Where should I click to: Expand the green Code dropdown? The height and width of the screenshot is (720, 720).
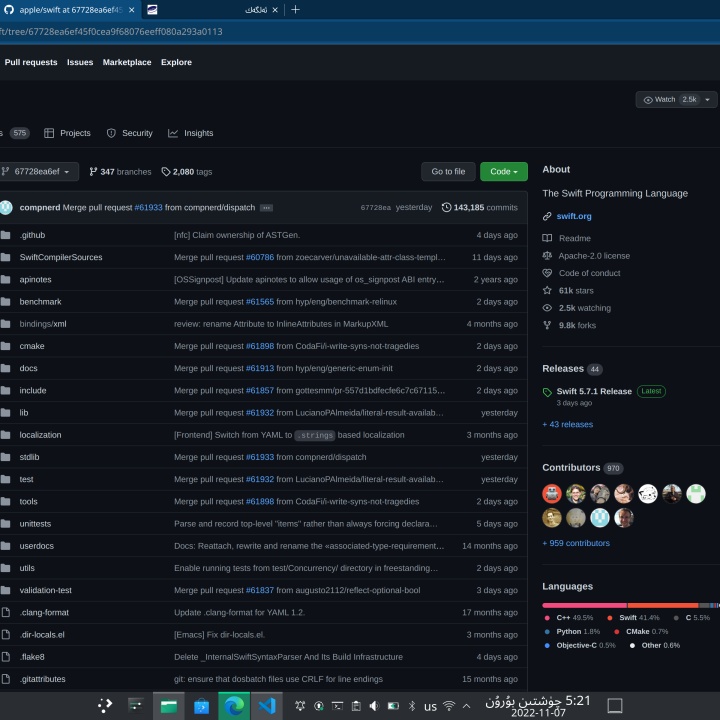click(504, 171)
